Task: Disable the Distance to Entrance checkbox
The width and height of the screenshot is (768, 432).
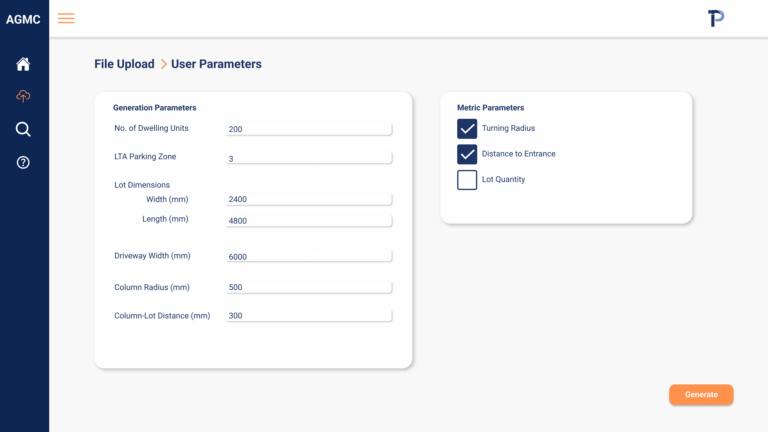Action: (x=467, y=154)
